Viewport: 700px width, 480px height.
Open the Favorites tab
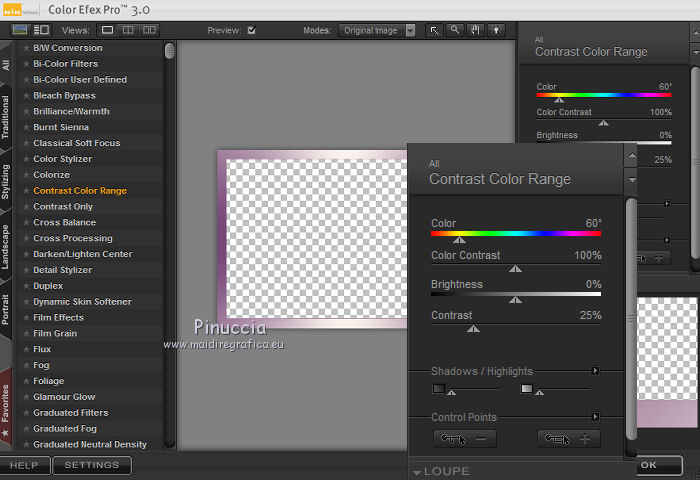(x=7, y=400)
